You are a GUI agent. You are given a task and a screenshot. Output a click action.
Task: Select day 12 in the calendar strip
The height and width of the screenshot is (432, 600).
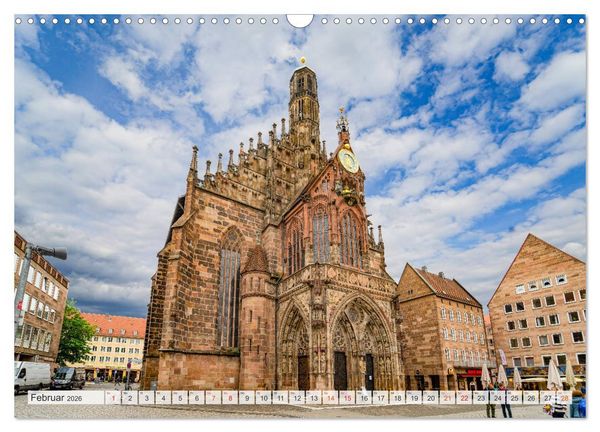click(x=297, y=398)
